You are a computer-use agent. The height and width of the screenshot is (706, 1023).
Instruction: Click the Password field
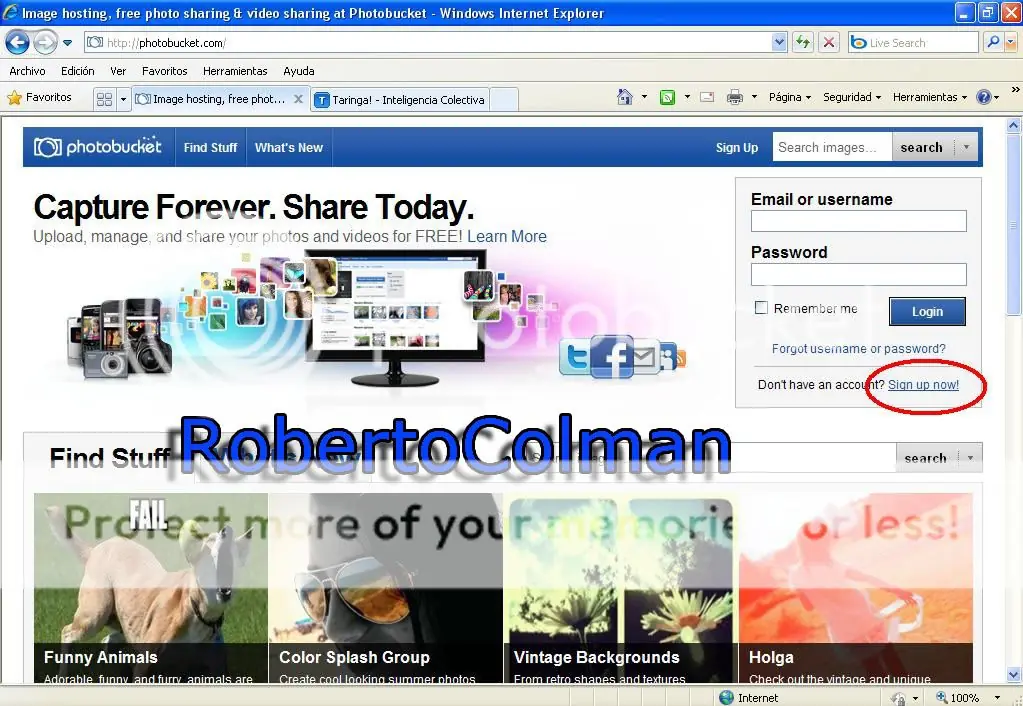pos(859,275)
